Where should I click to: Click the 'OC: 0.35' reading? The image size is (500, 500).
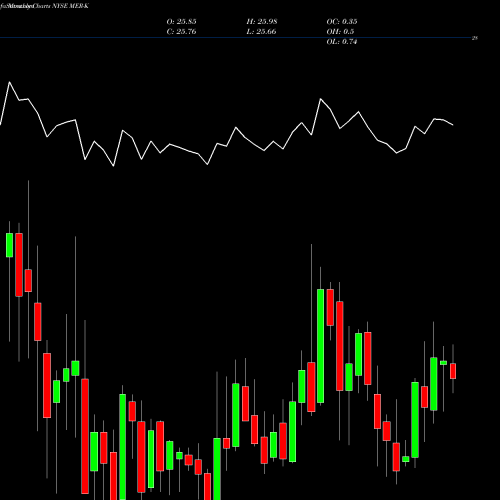[342, 22]
